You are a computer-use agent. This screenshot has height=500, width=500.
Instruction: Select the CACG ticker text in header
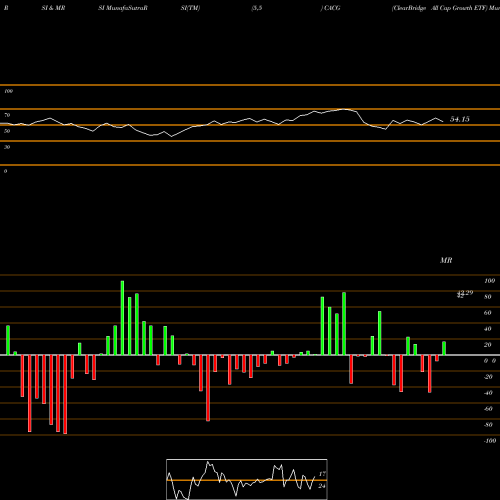332,8
